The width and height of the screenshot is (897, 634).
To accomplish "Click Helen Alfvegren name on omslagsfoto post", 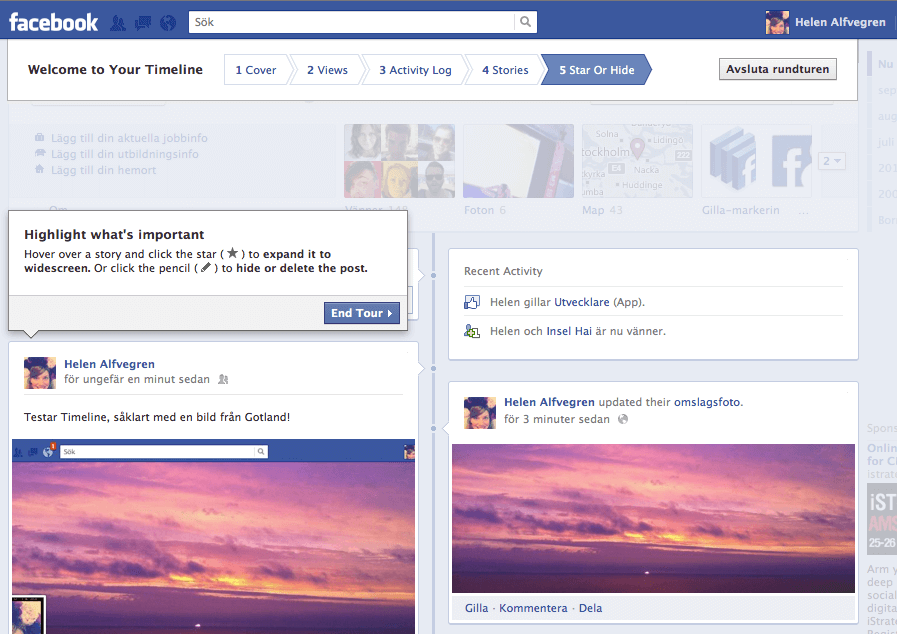I will coord(549,402).
